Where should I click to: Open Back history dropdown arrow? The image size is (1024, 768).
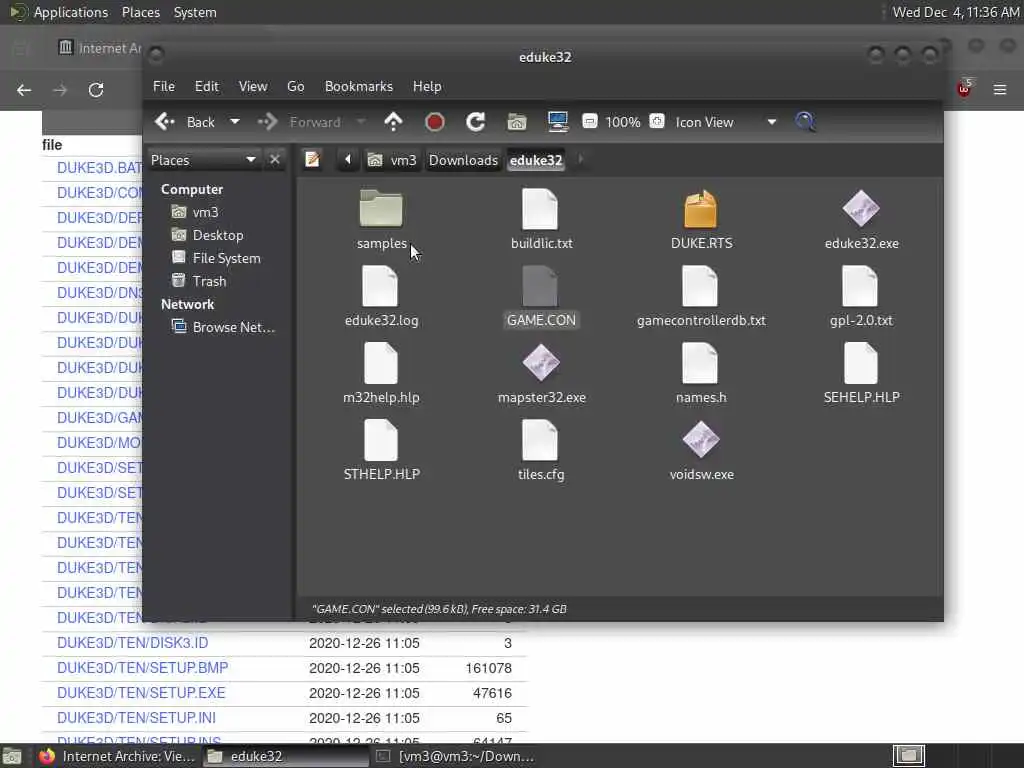tap(234, 122)
